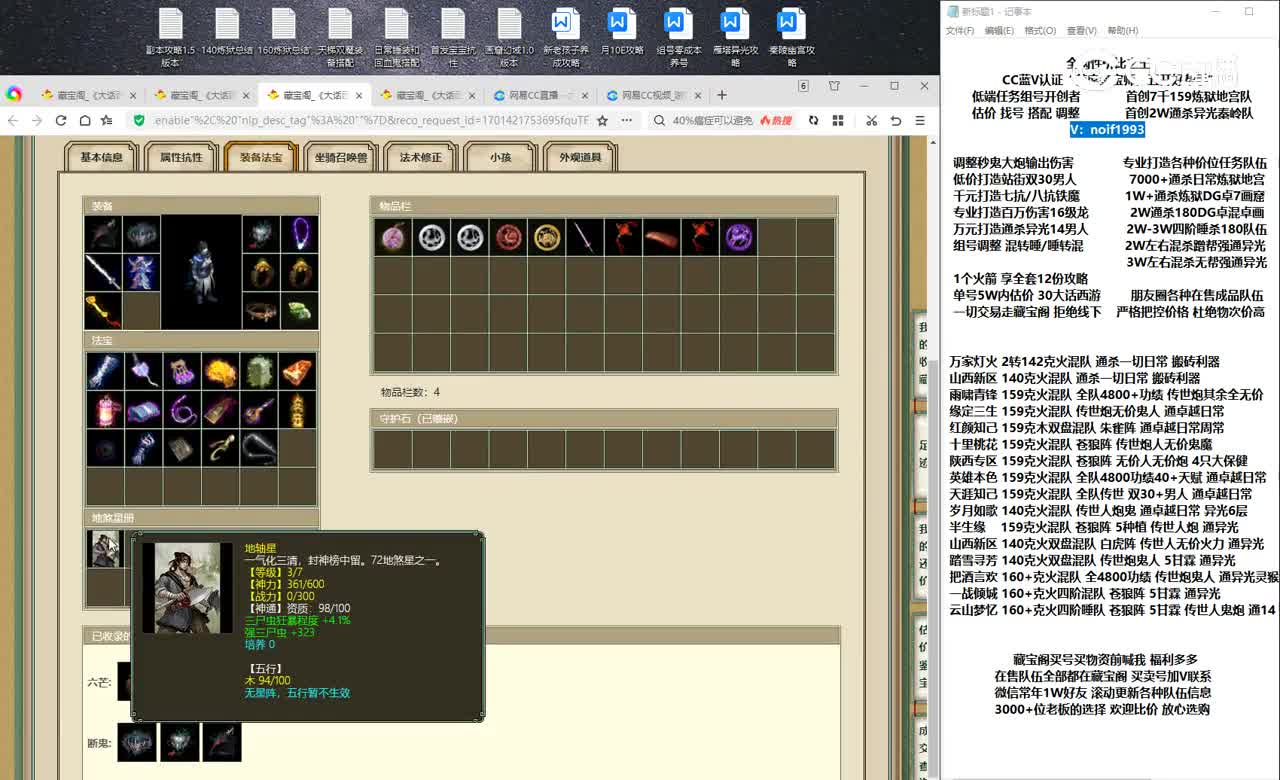Image resolution: width=1280 pixels, height=780 pixels.
Task: Click the gold ring inventory item
Action: tap(547, 237)
